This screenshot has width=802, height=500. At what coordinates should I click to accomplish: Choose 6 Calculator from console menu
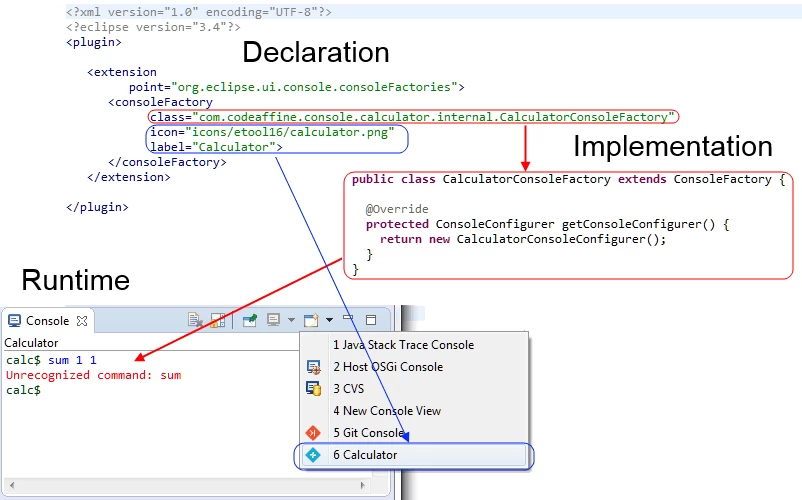pyautogui.click(x=414, y=455)
